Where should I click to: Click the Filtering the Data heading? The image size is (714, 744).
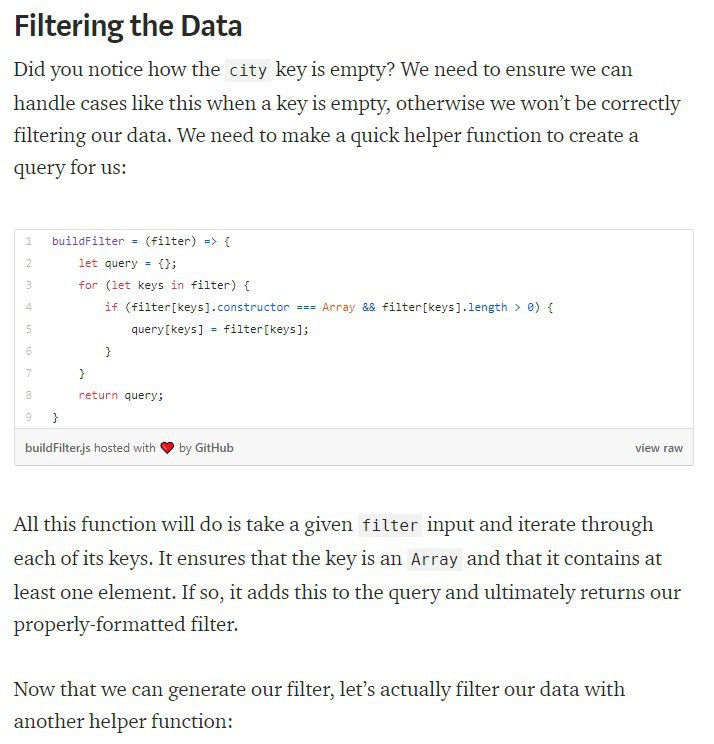128,26
